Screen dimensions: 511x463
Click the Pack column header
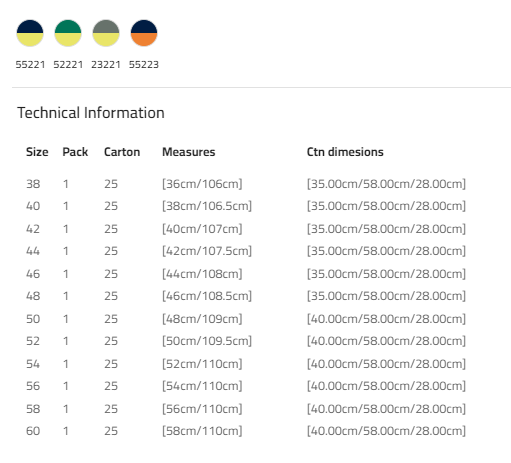point(75,152)
